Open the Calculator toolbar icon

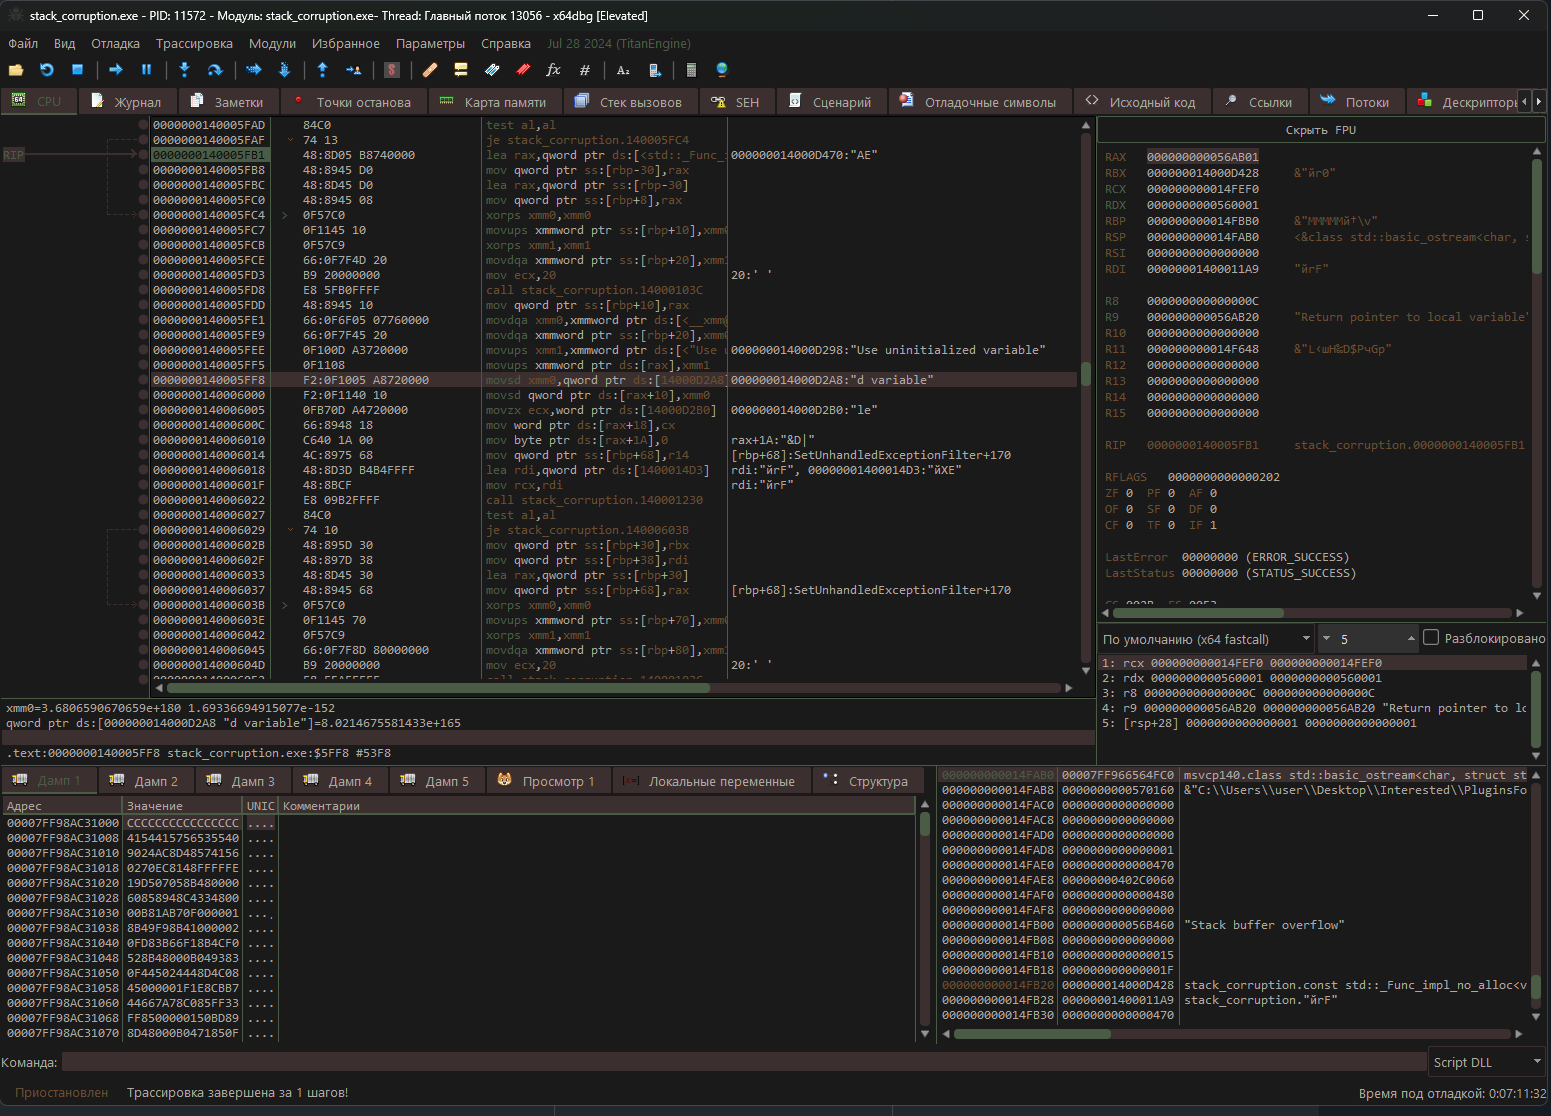[691, 70]
